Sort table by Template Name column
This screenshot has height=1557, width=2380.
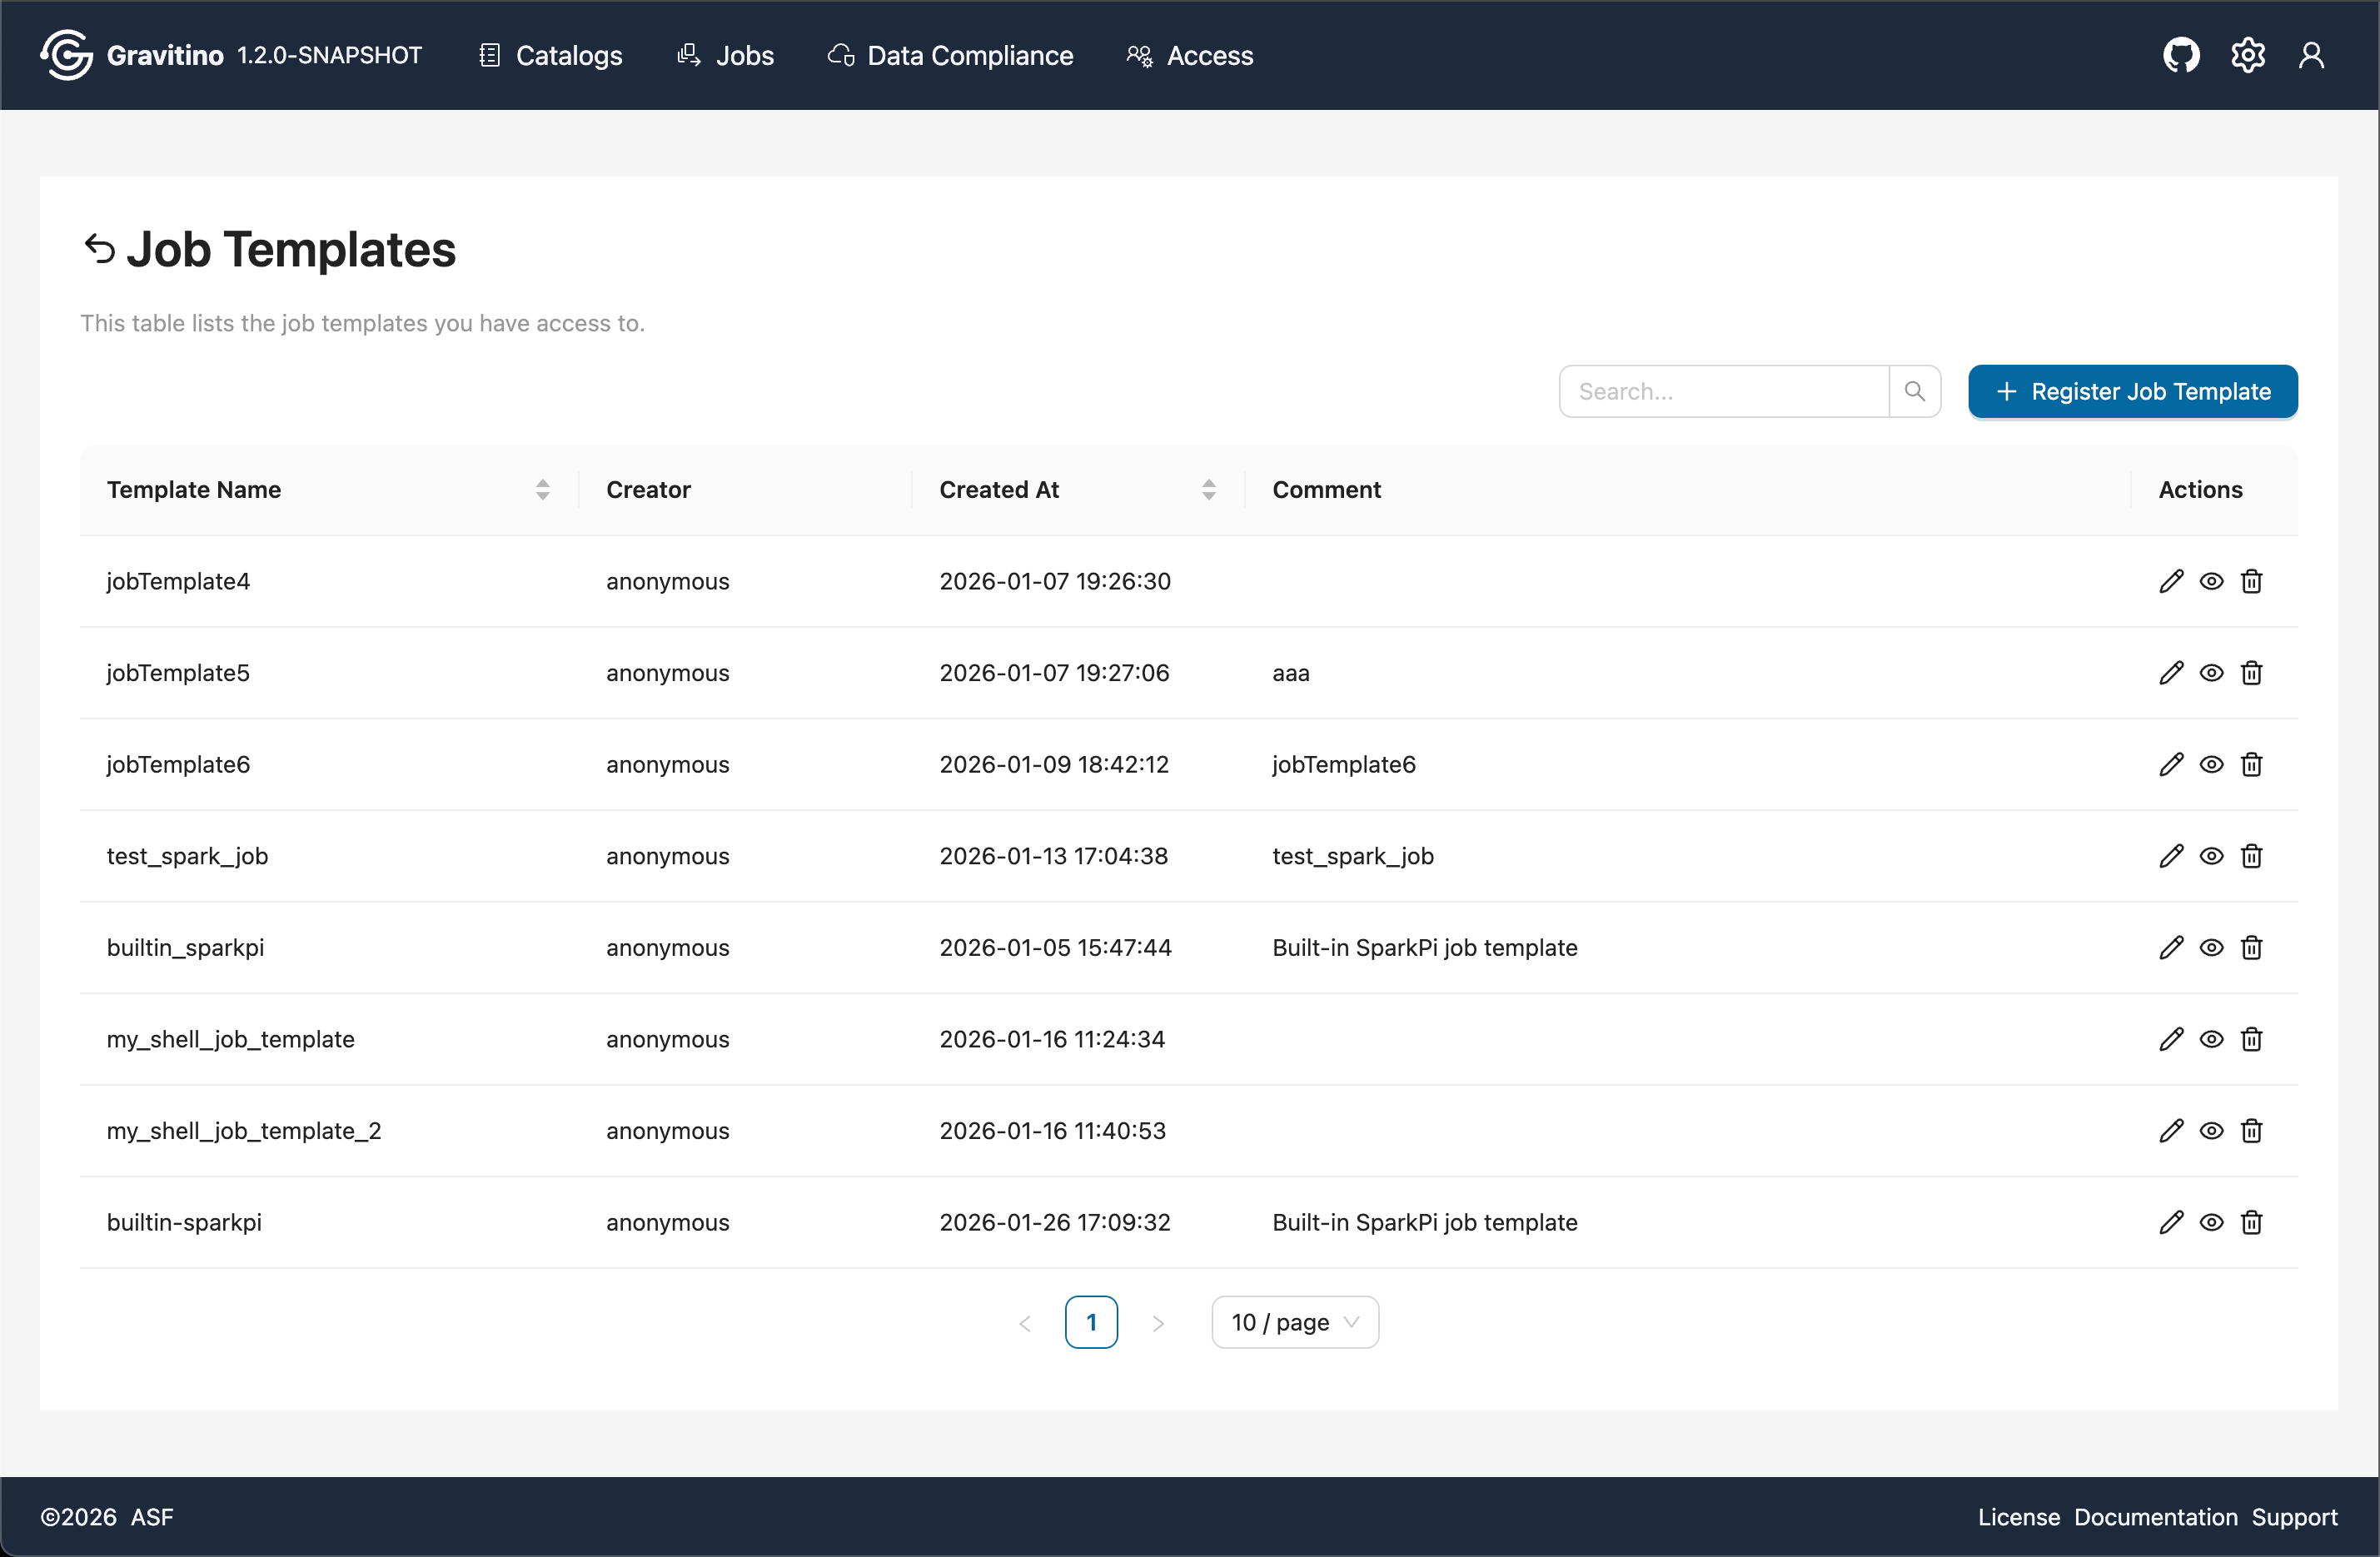tap(543, 489)
